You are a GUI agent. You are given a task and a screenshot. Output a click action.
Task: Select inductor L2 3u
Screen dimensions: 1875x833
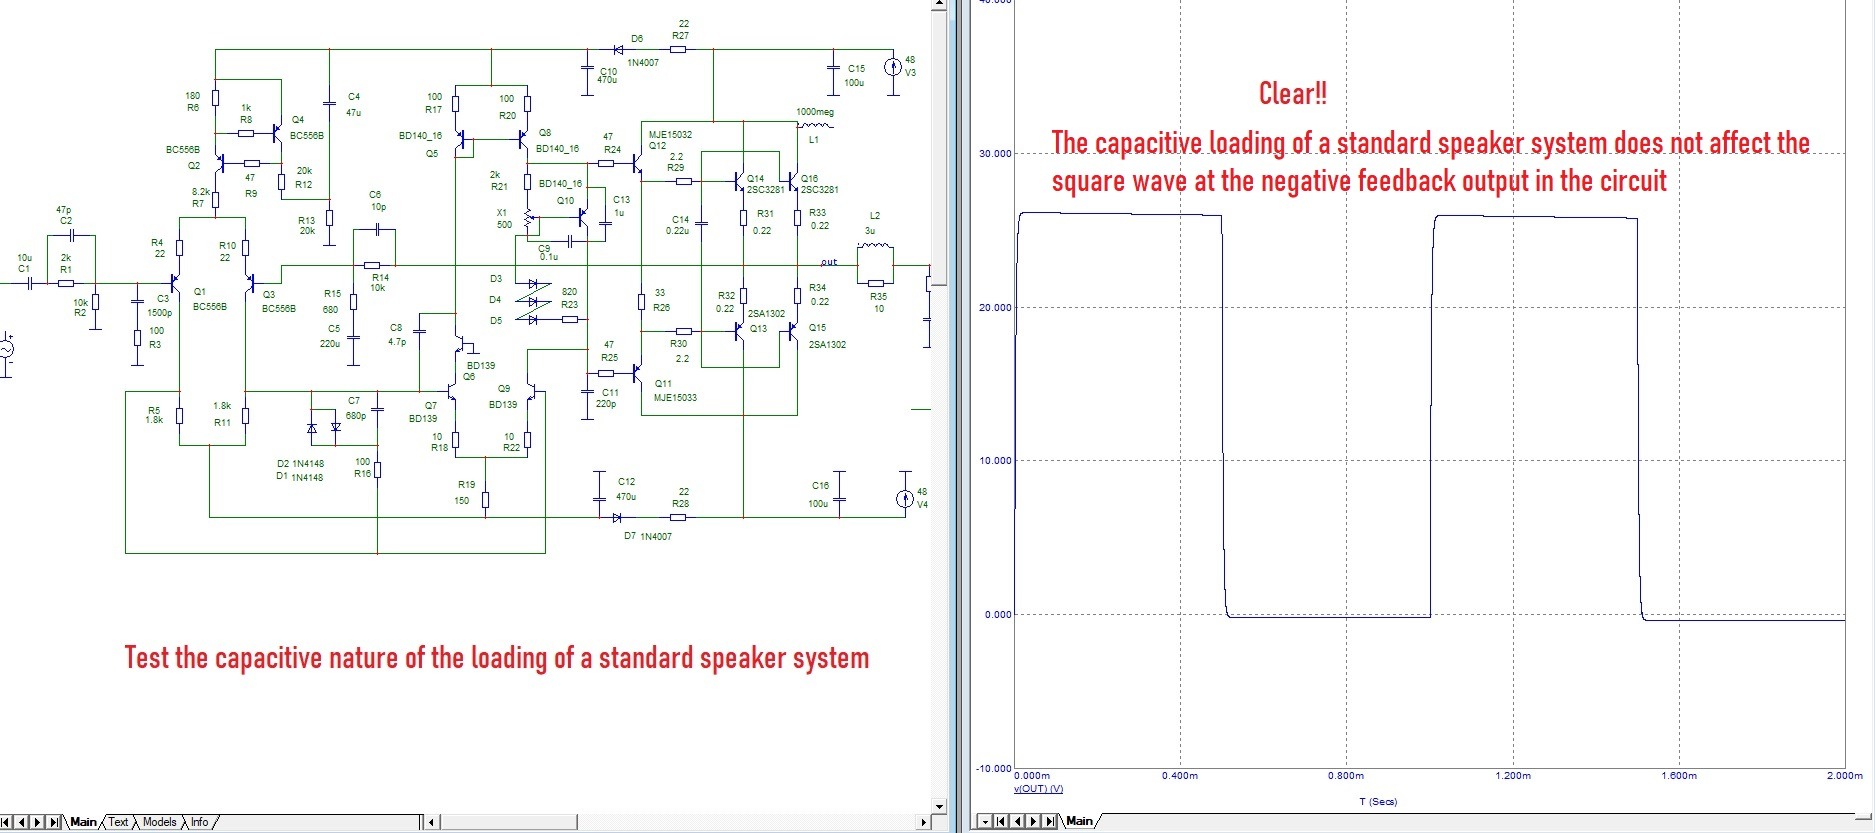[875, 245]
